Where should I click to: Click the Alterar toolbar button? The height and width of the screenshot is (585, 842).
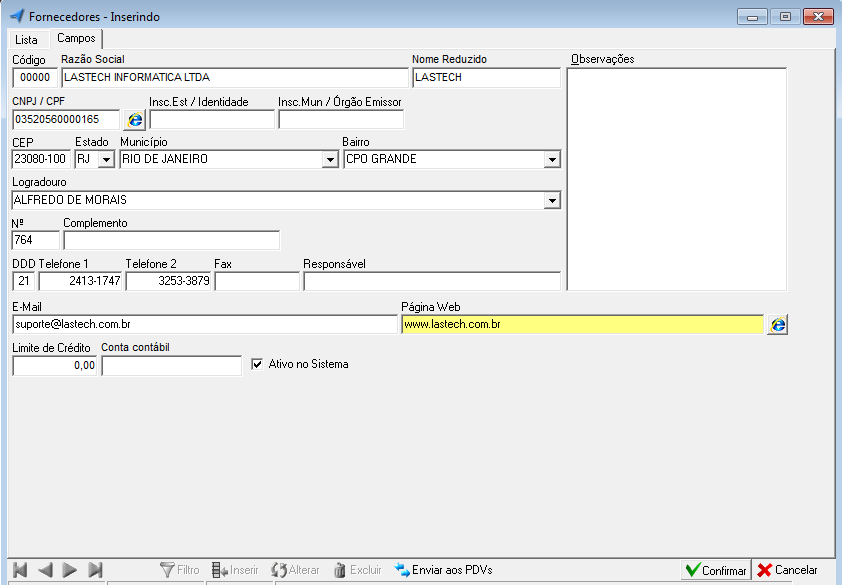coord(295,570)
